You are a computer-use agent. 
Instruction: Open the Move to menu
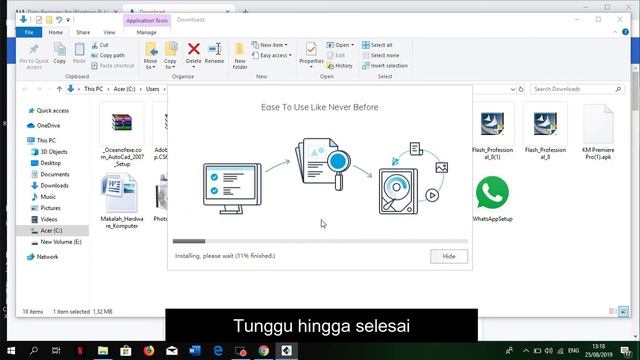(151, 56)
